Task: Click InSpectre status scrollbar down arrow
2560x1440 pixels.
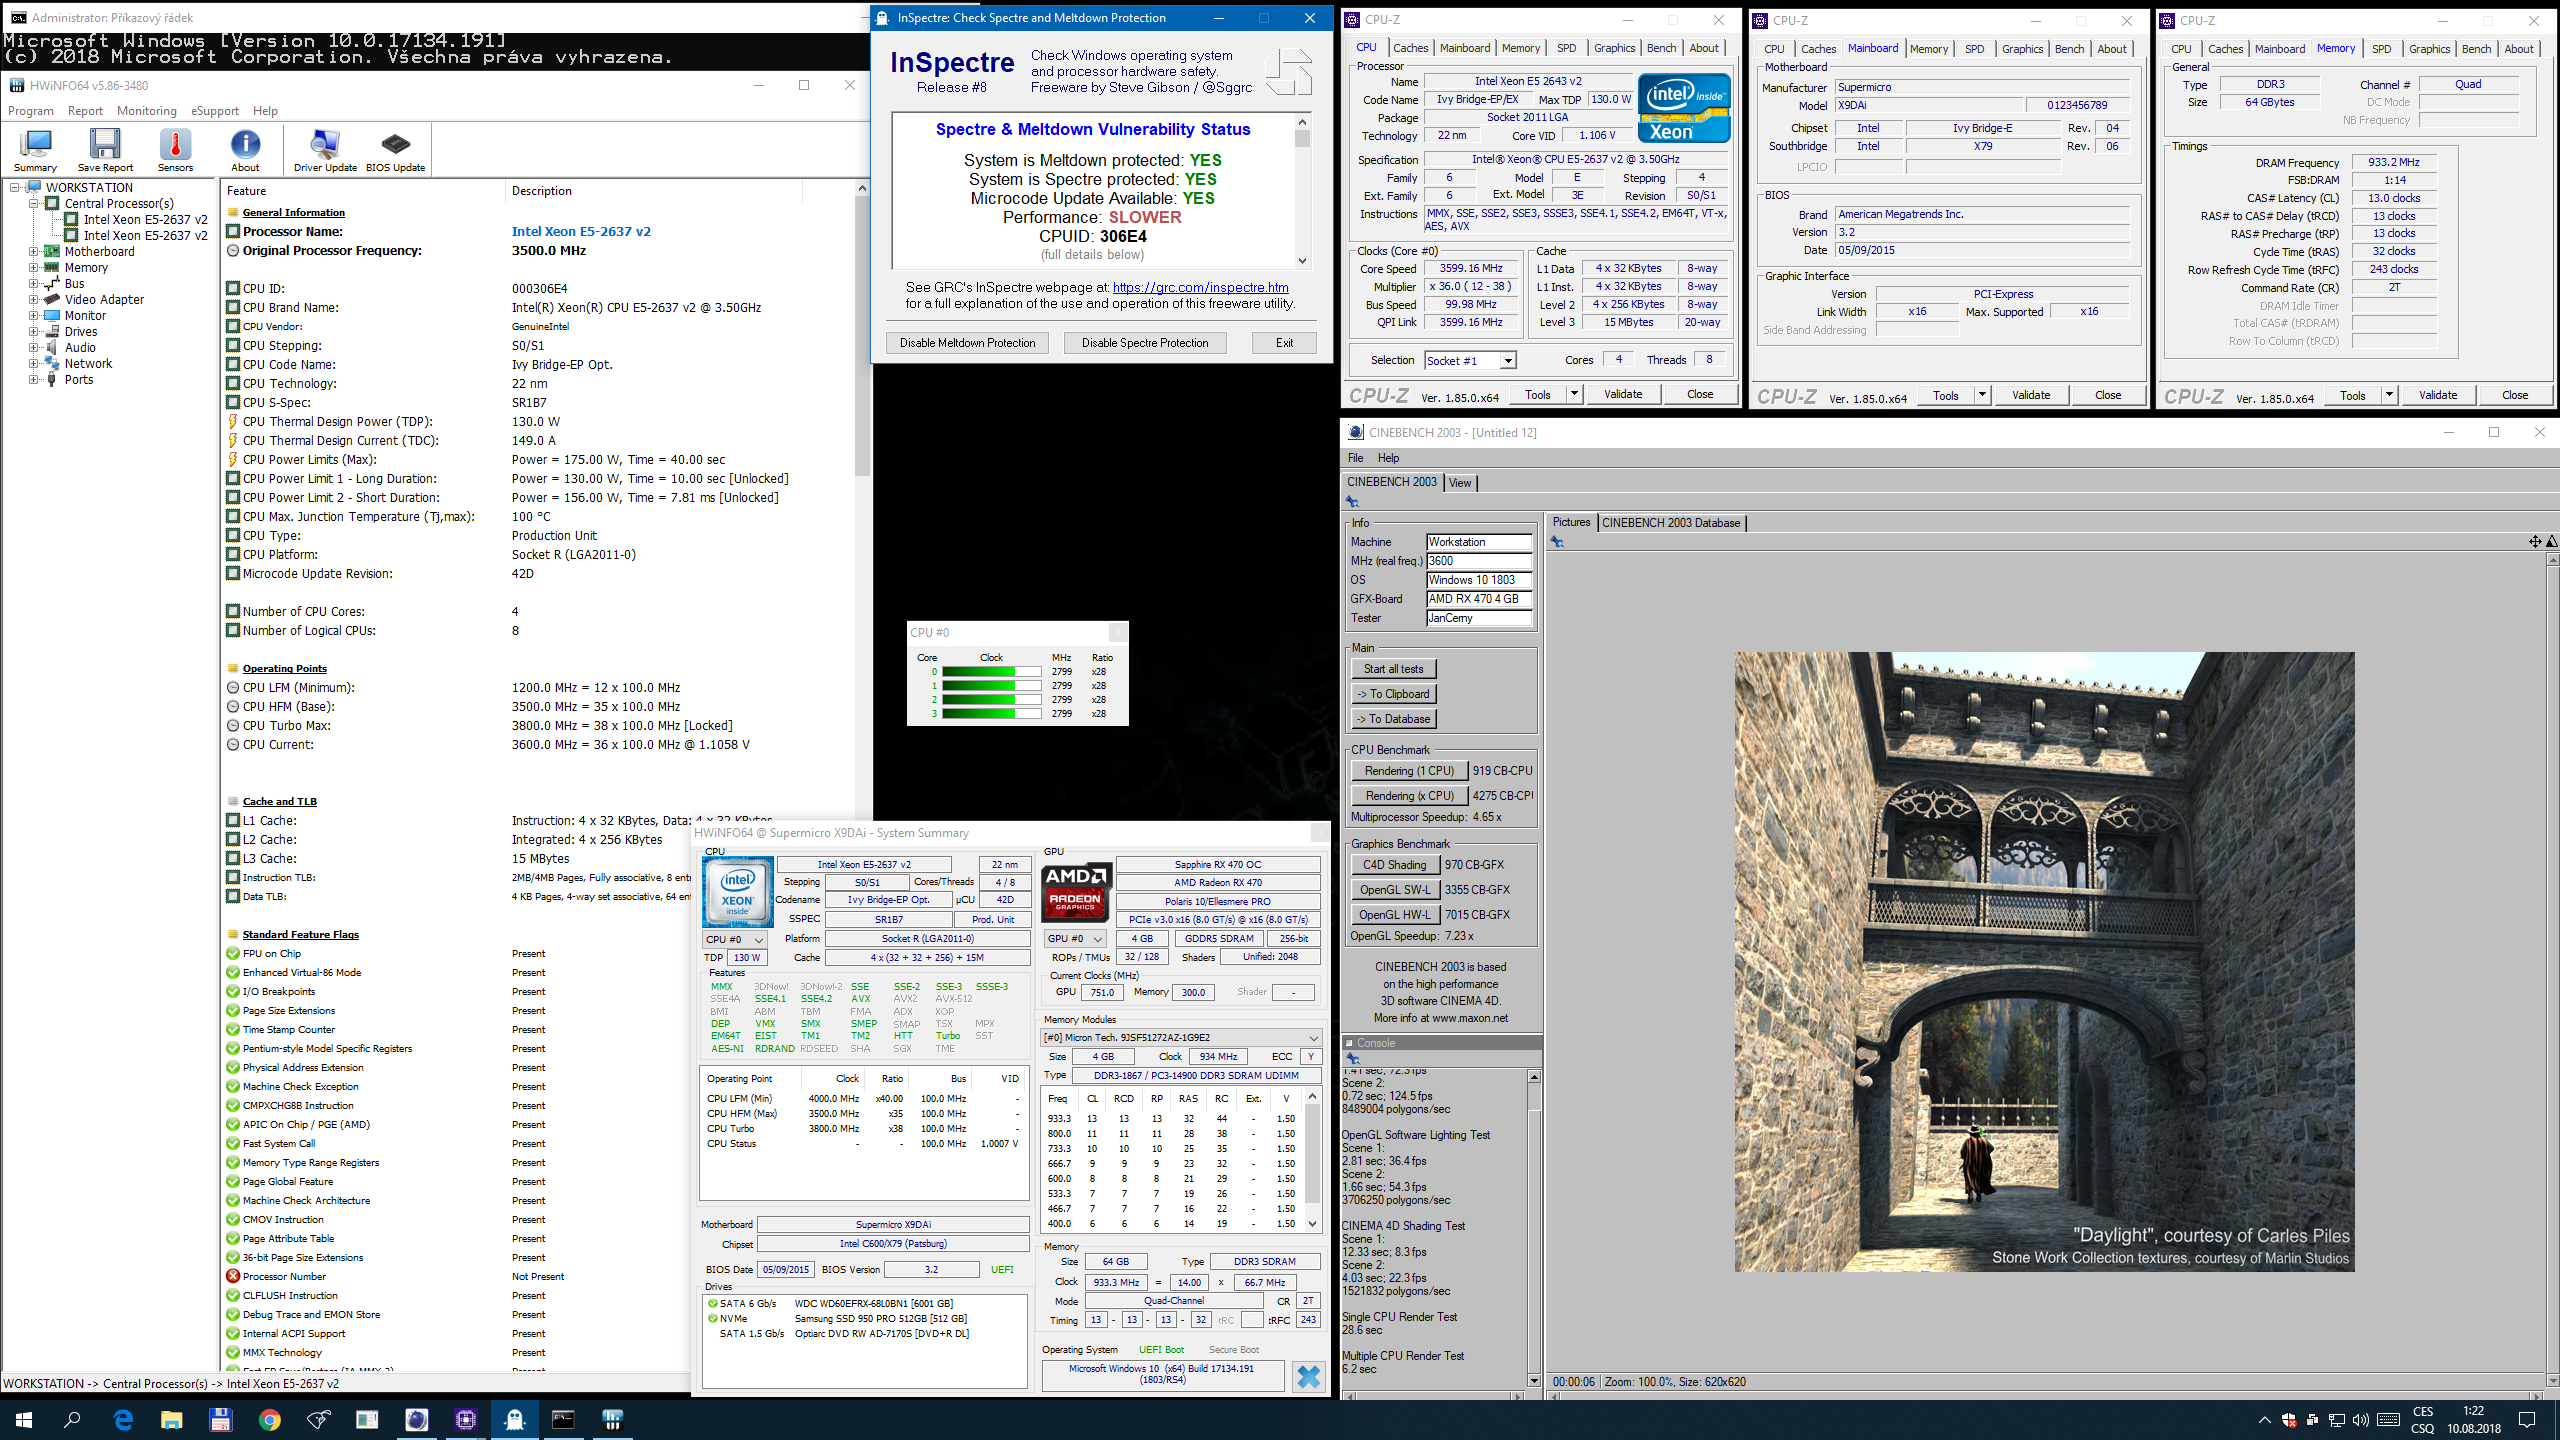Action: (x=1302, y=260)
